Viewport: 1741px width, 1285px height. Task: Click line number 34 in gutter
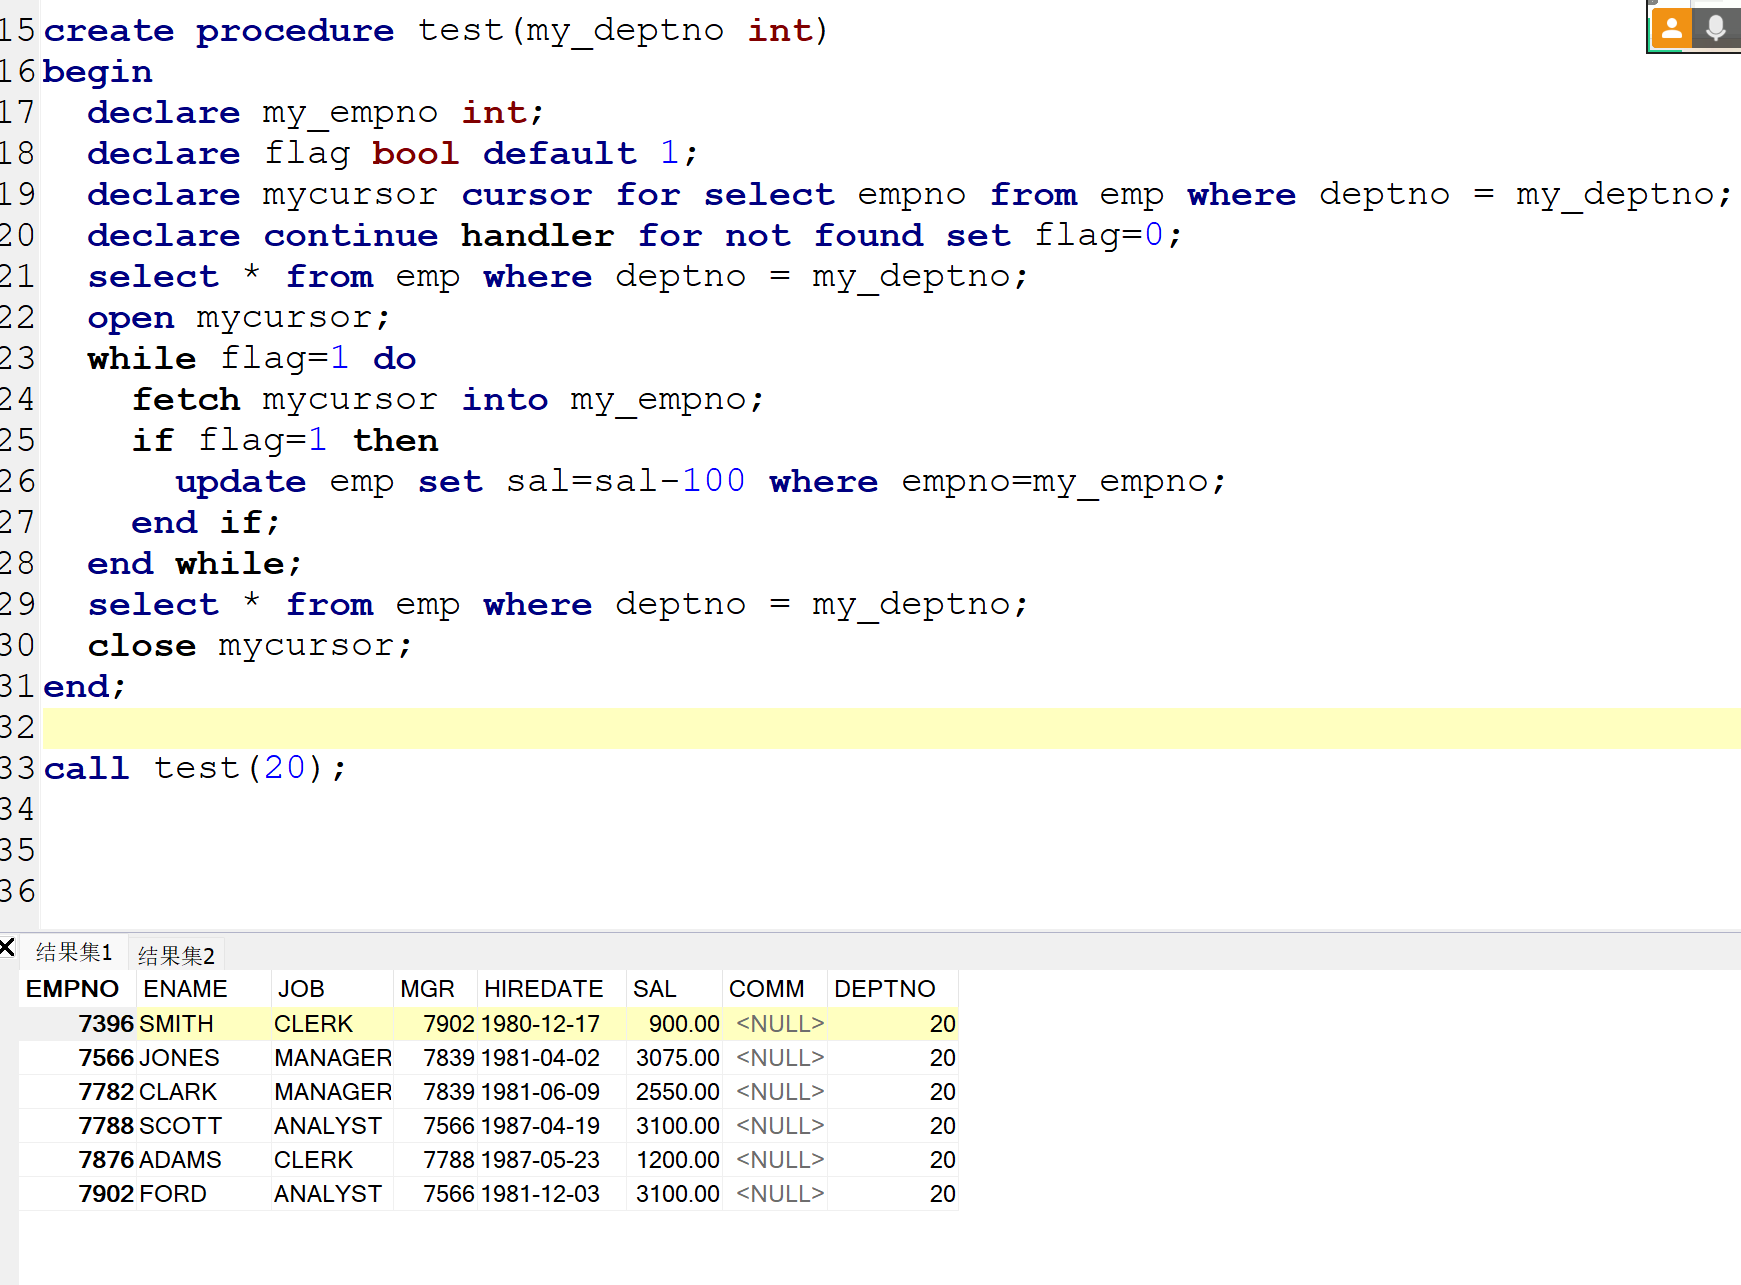pos(17,809)
